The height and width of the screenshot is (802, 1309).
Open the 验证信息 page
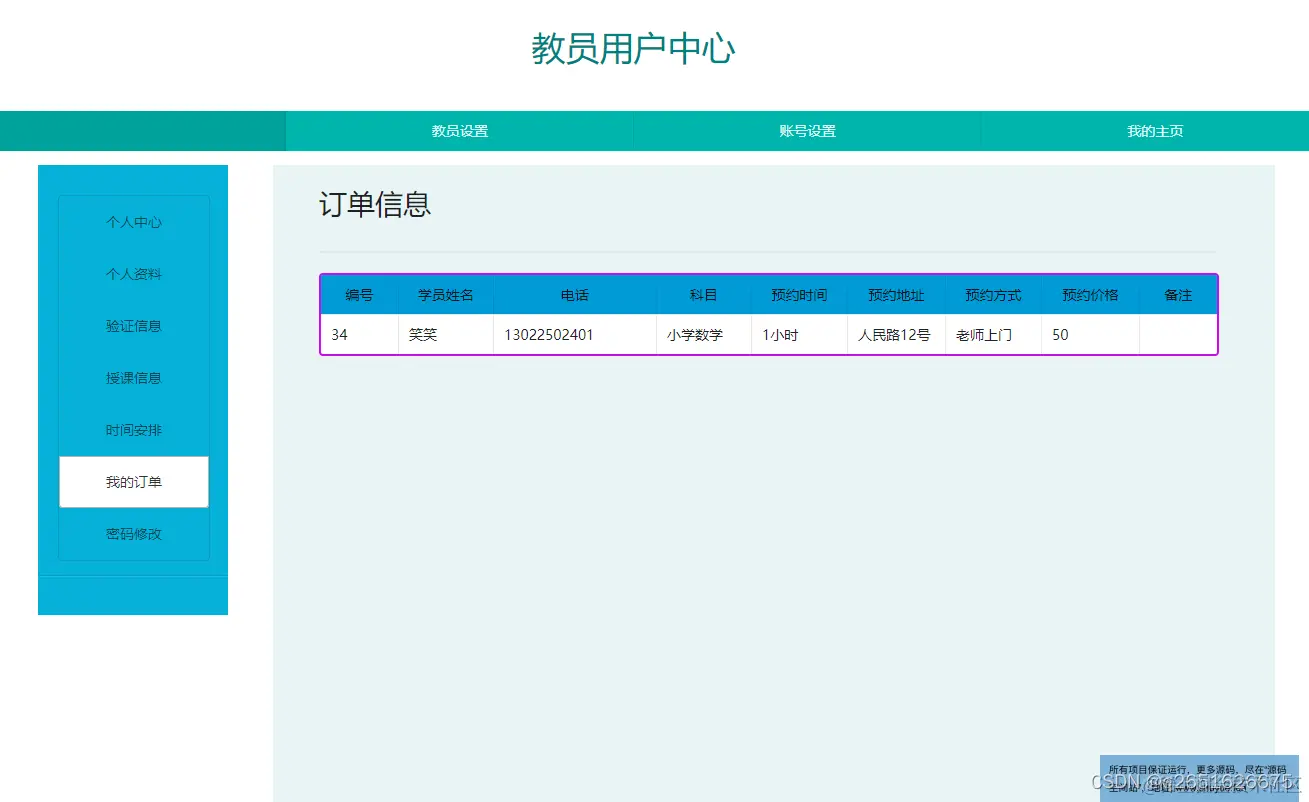134,325
